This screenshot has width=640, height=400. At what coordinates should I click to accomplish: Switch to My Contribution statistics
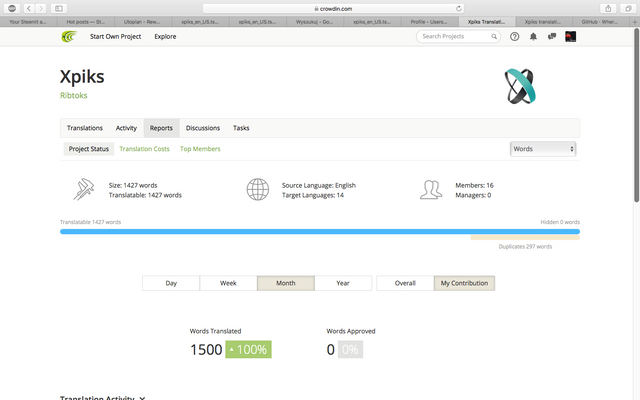pyautogui.click(x=464, y=283)
